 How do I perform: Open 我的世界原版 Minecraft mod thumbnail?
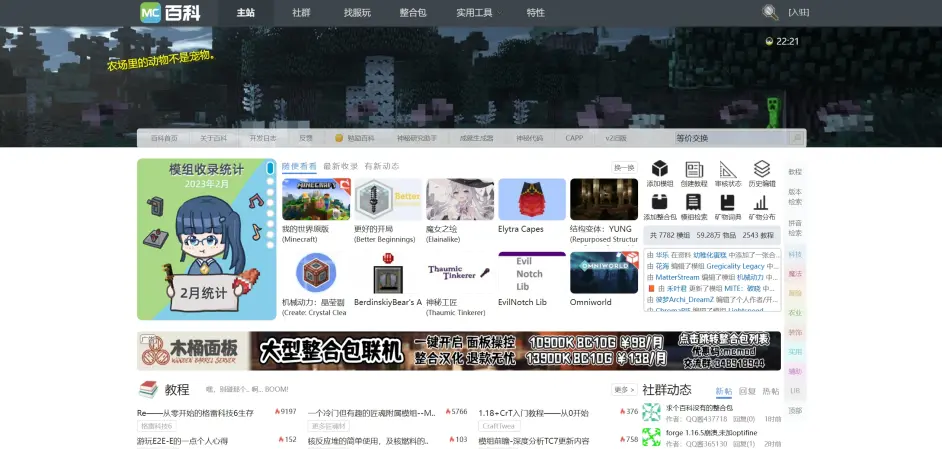316,200
